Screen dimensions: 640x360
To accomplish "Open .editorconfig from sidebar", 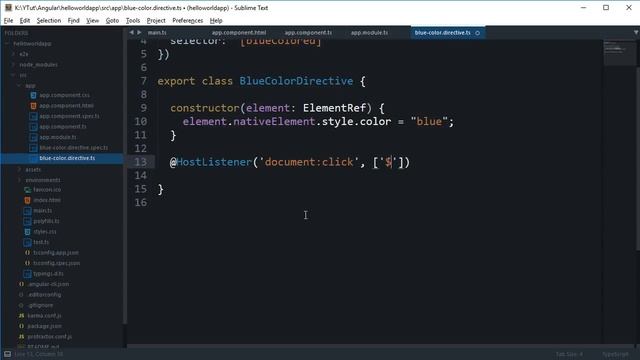I will (x=44, y=295).
